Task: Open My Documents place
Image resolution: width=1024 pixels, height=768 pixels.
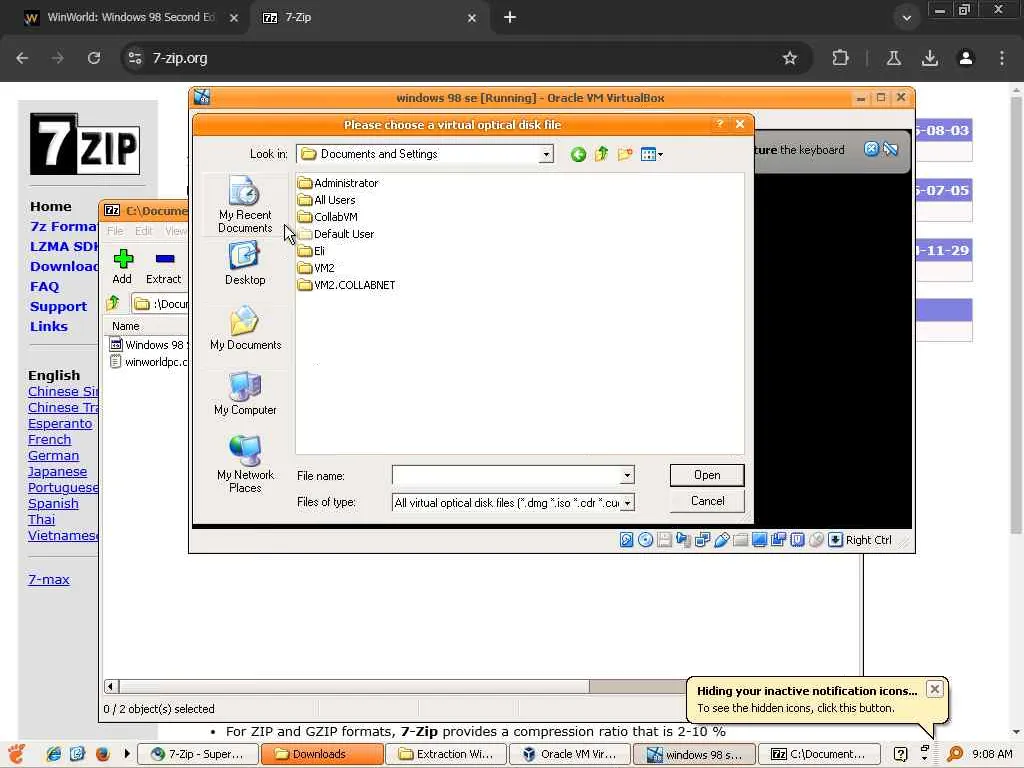Action: tap(246, 328)
